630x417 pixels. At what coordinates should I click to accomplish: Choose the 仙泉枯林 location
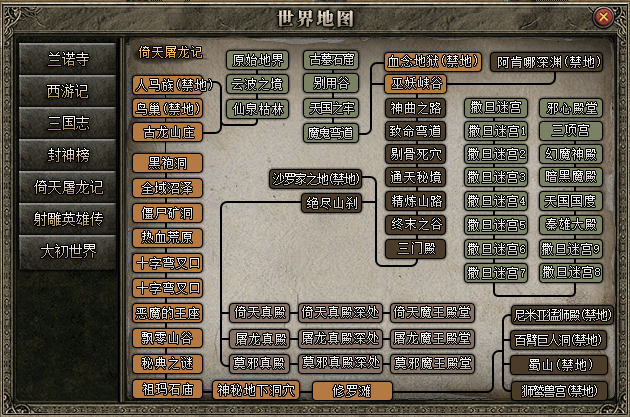point(258,109)
